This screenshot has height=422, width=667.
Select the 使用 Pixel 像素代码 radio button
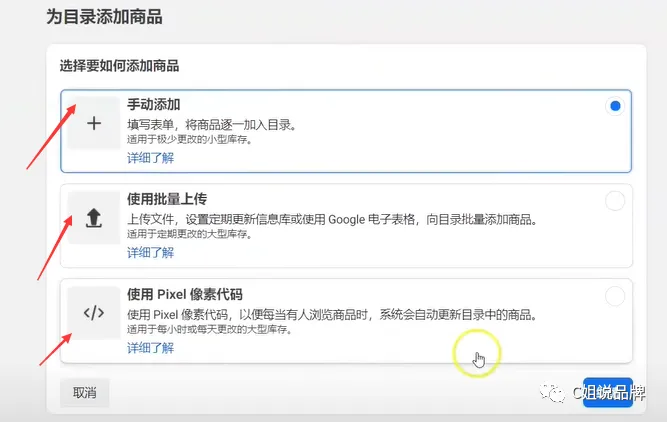coord(615,296)
